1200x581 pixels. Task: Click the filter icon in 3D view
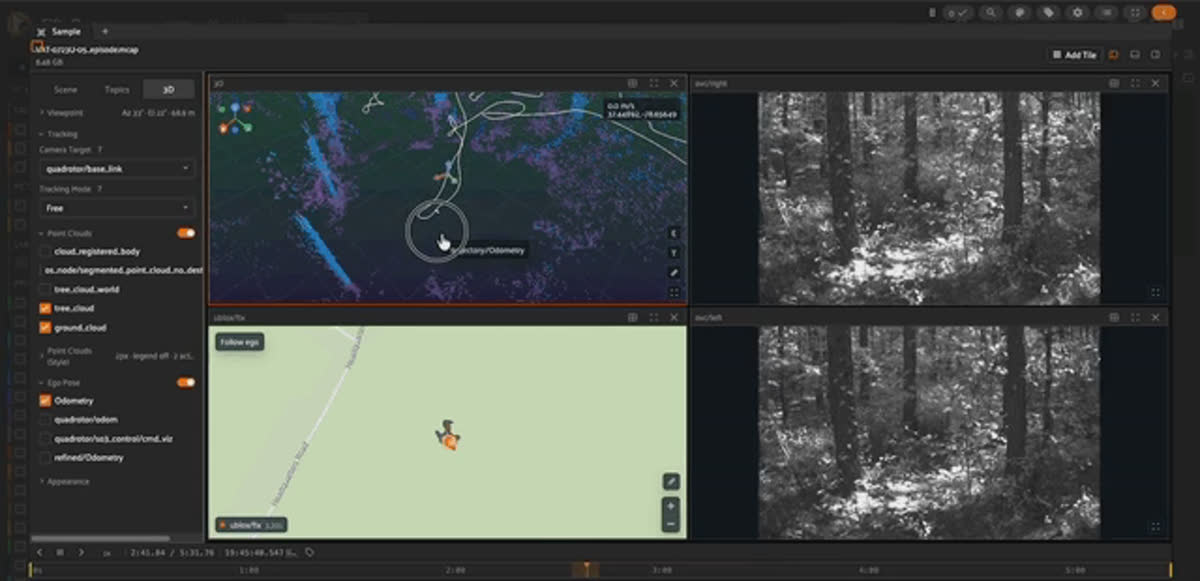(x=674, y=253)
